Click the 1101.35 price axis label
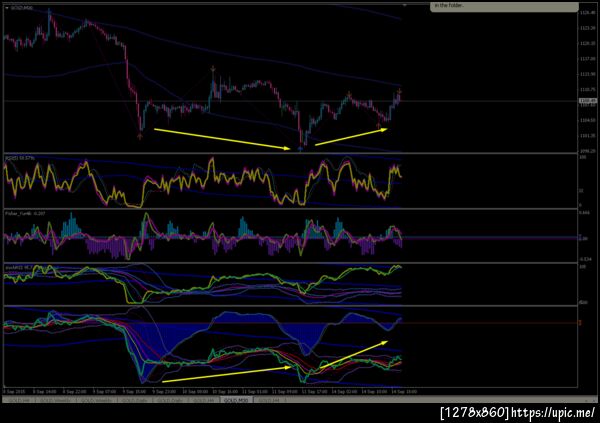Image resolution: width=600 pixels, height=423 pixels. [x=587, y=136]
